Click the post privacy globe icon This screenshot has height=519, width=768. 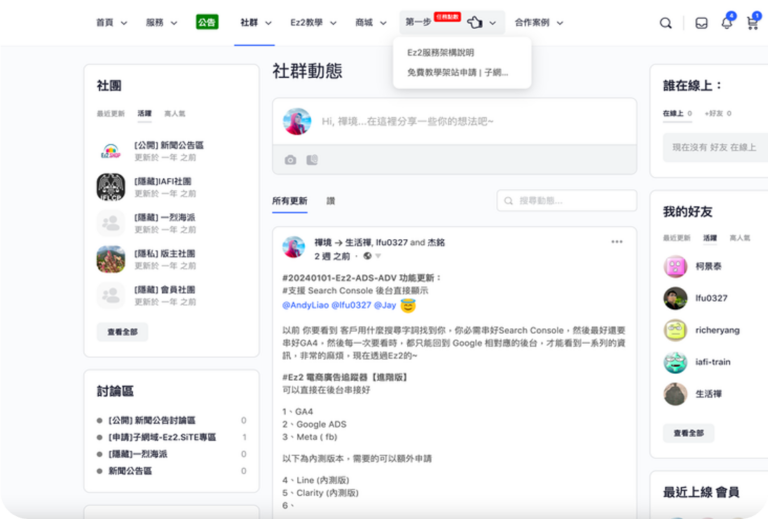click(368, 256)
